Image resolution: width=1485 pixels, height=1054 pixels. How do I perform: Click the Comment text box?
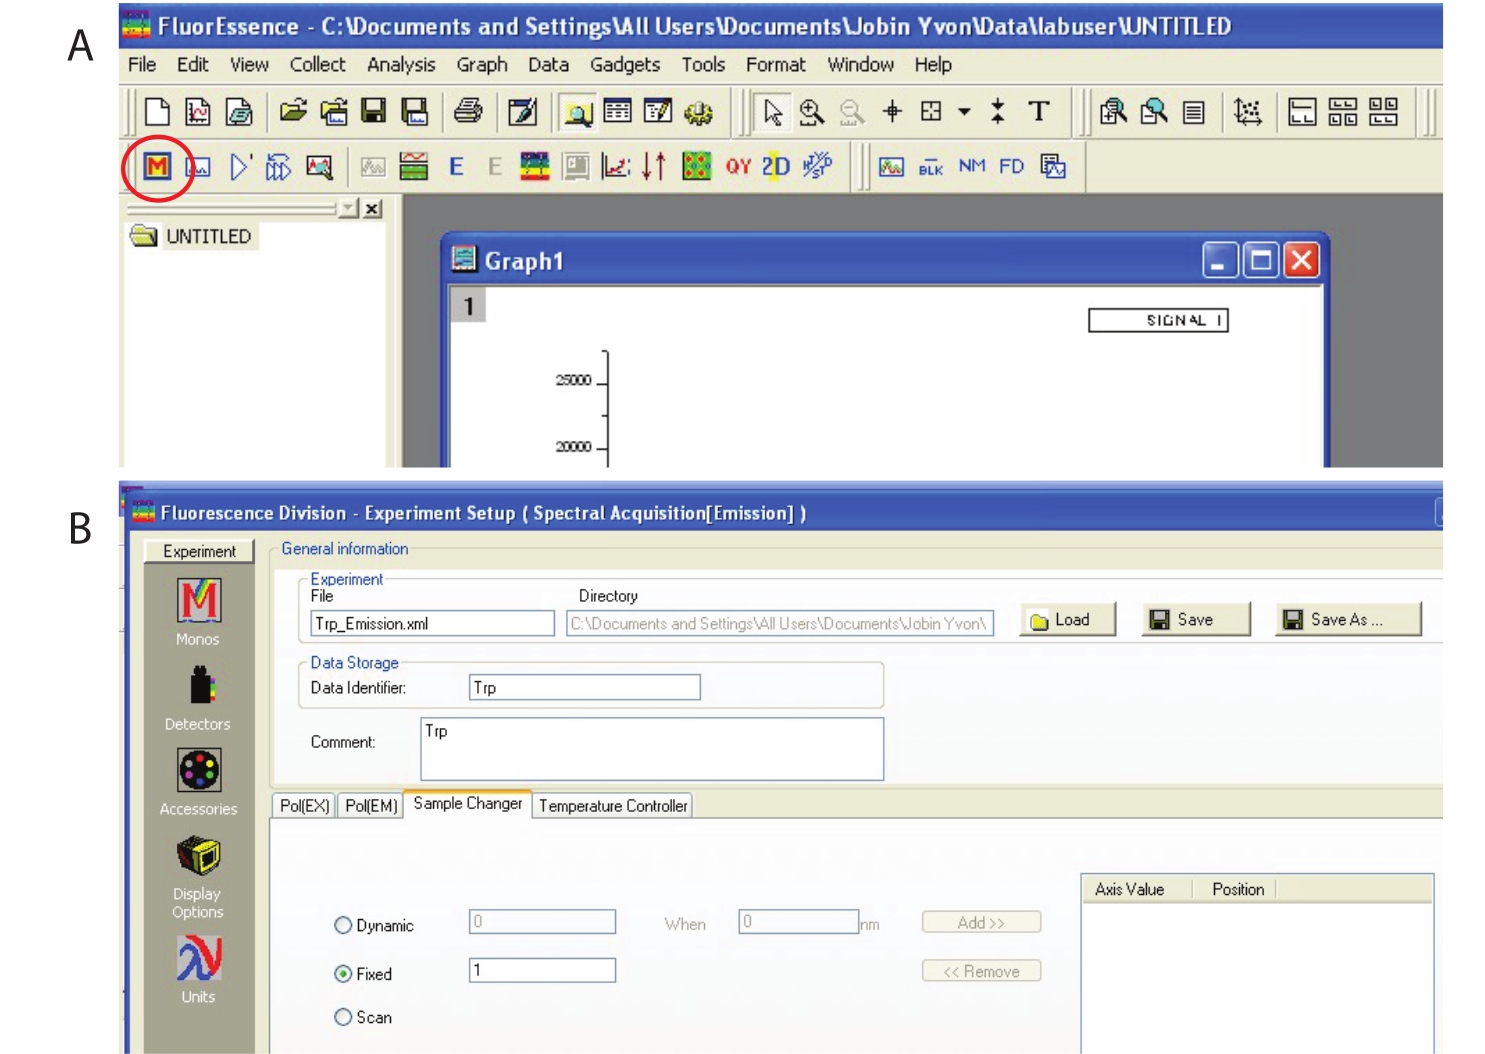tap(652, 749)
